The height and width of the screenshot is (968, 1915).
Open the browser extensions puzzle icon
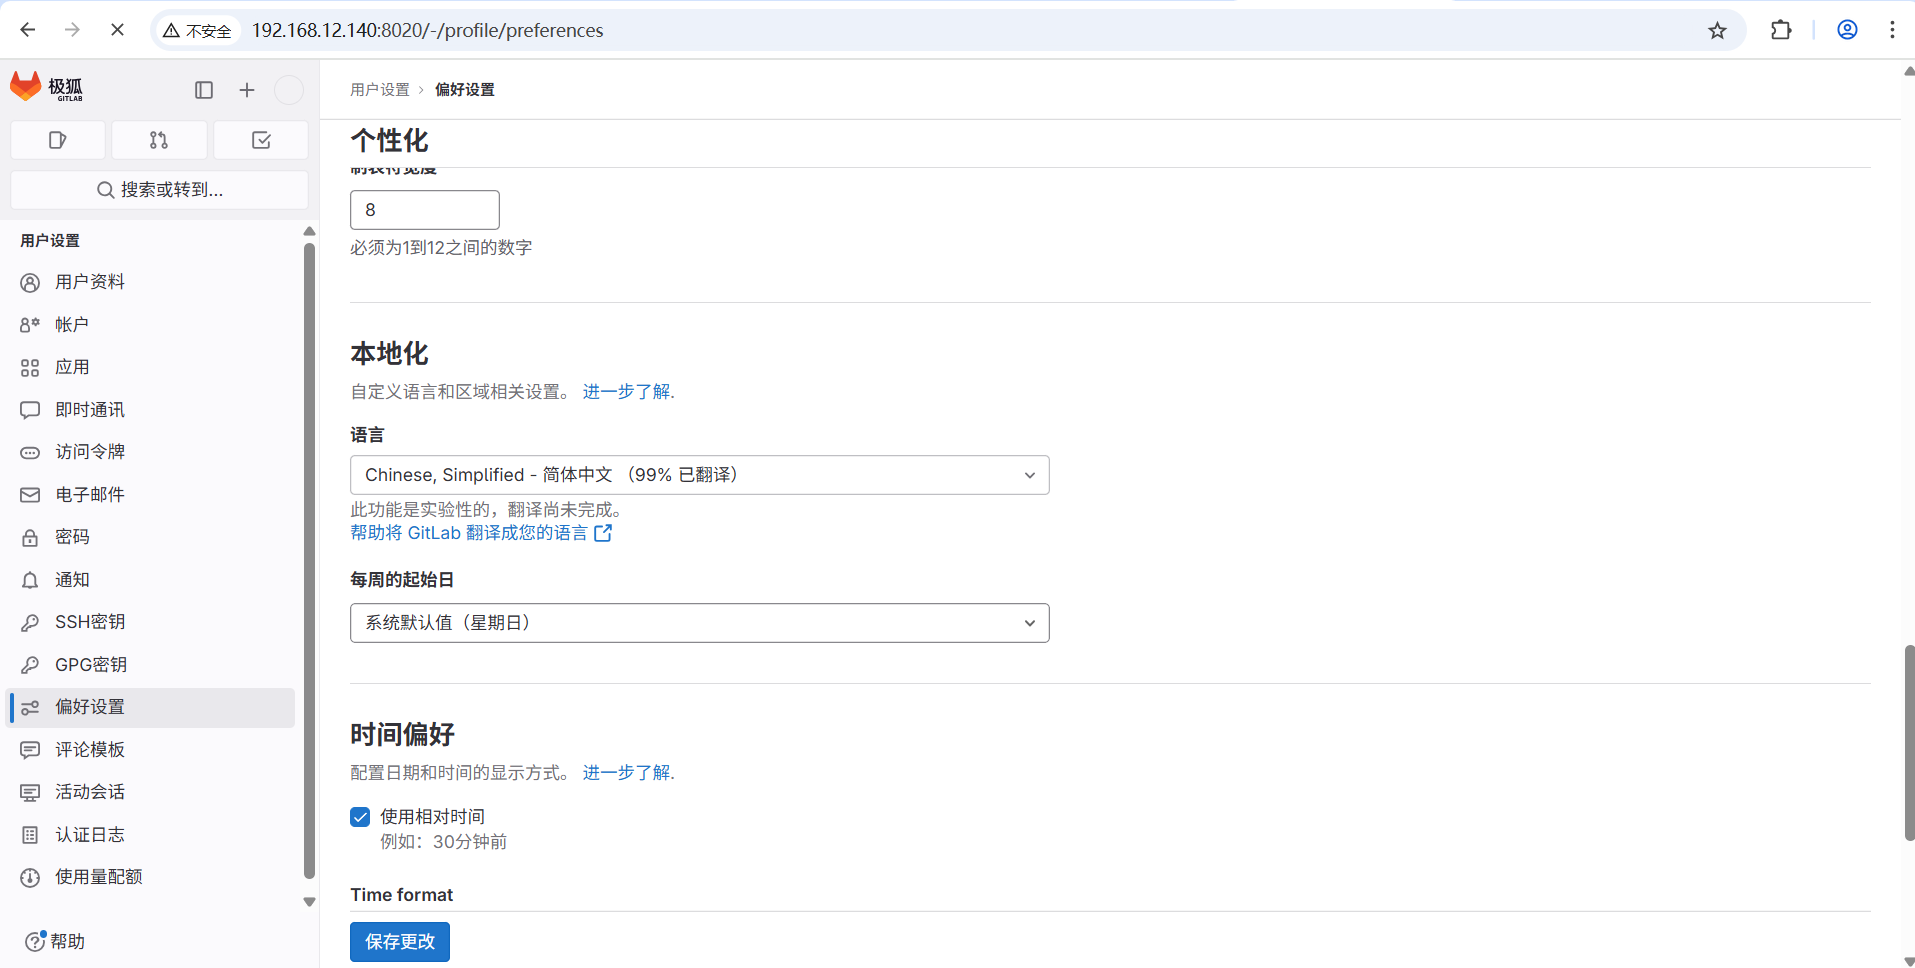coord(1781,30)
